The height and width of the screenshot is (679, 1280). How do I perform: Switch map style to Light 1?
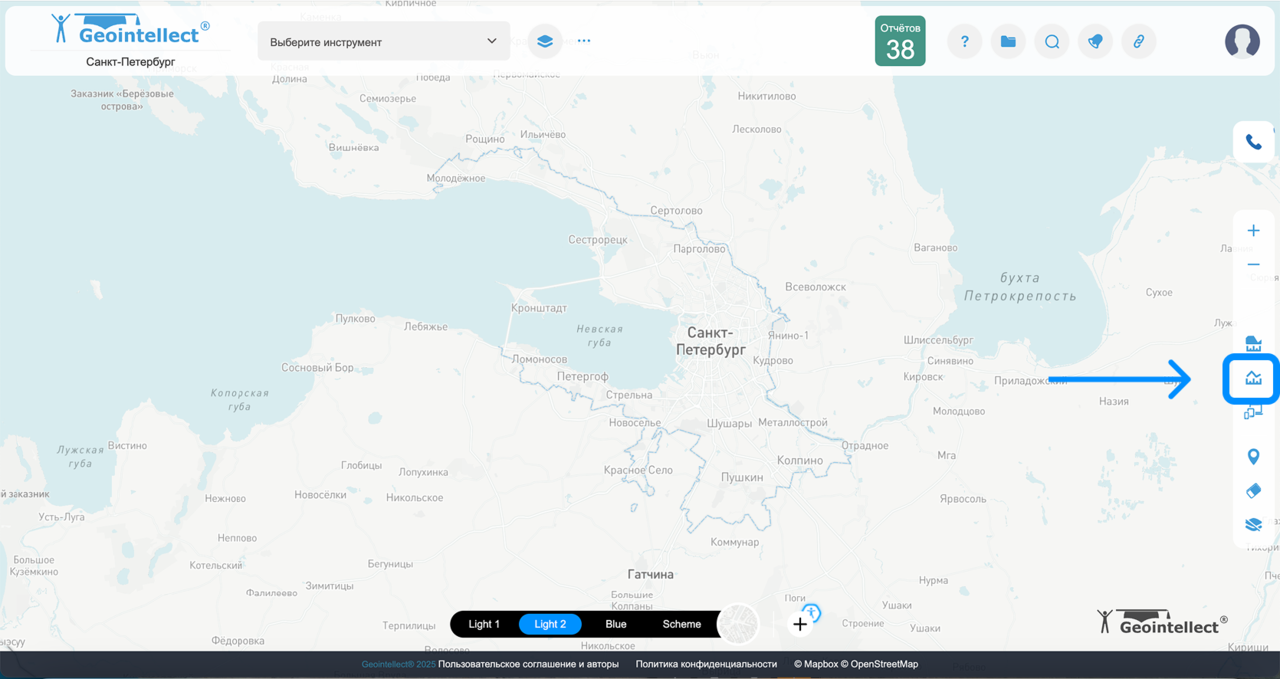[484, 624]
